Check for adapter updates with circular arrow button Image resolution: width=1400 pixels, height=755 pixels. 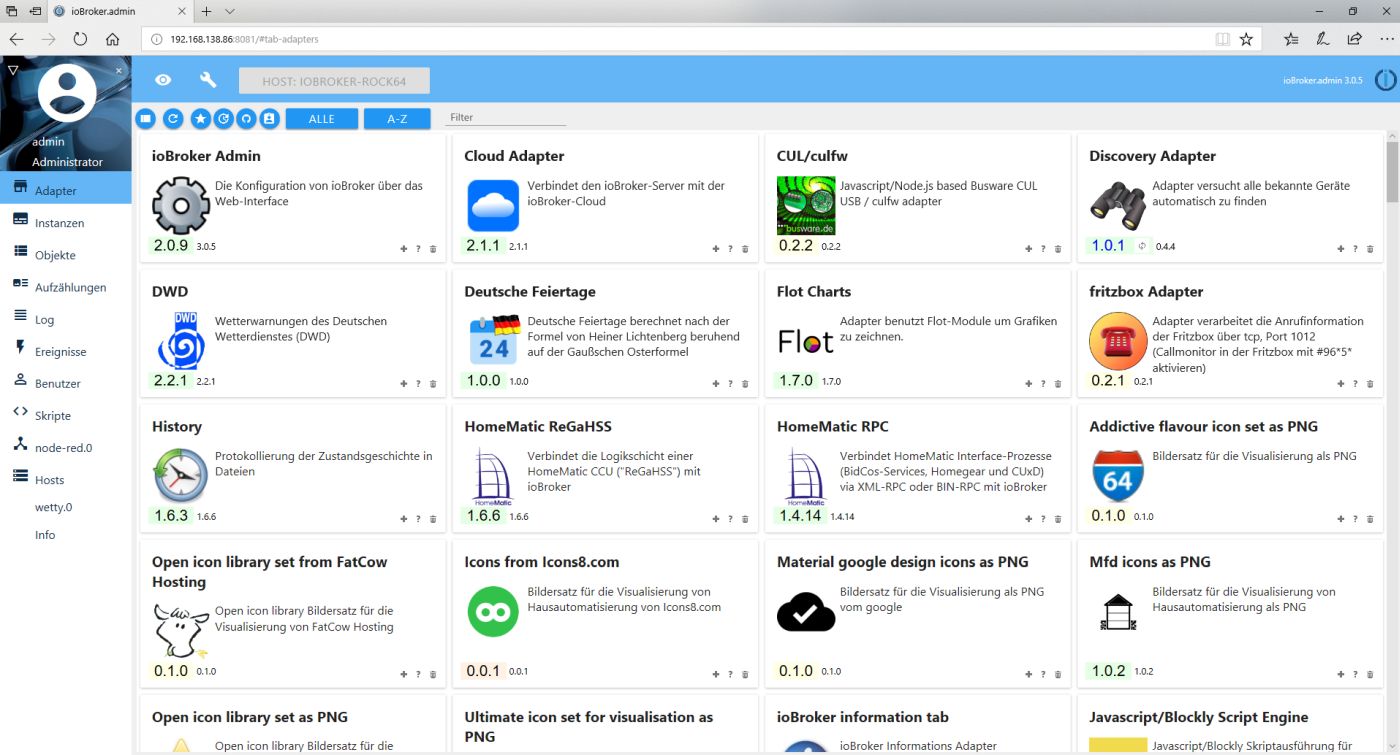click(x=224, y=118)
